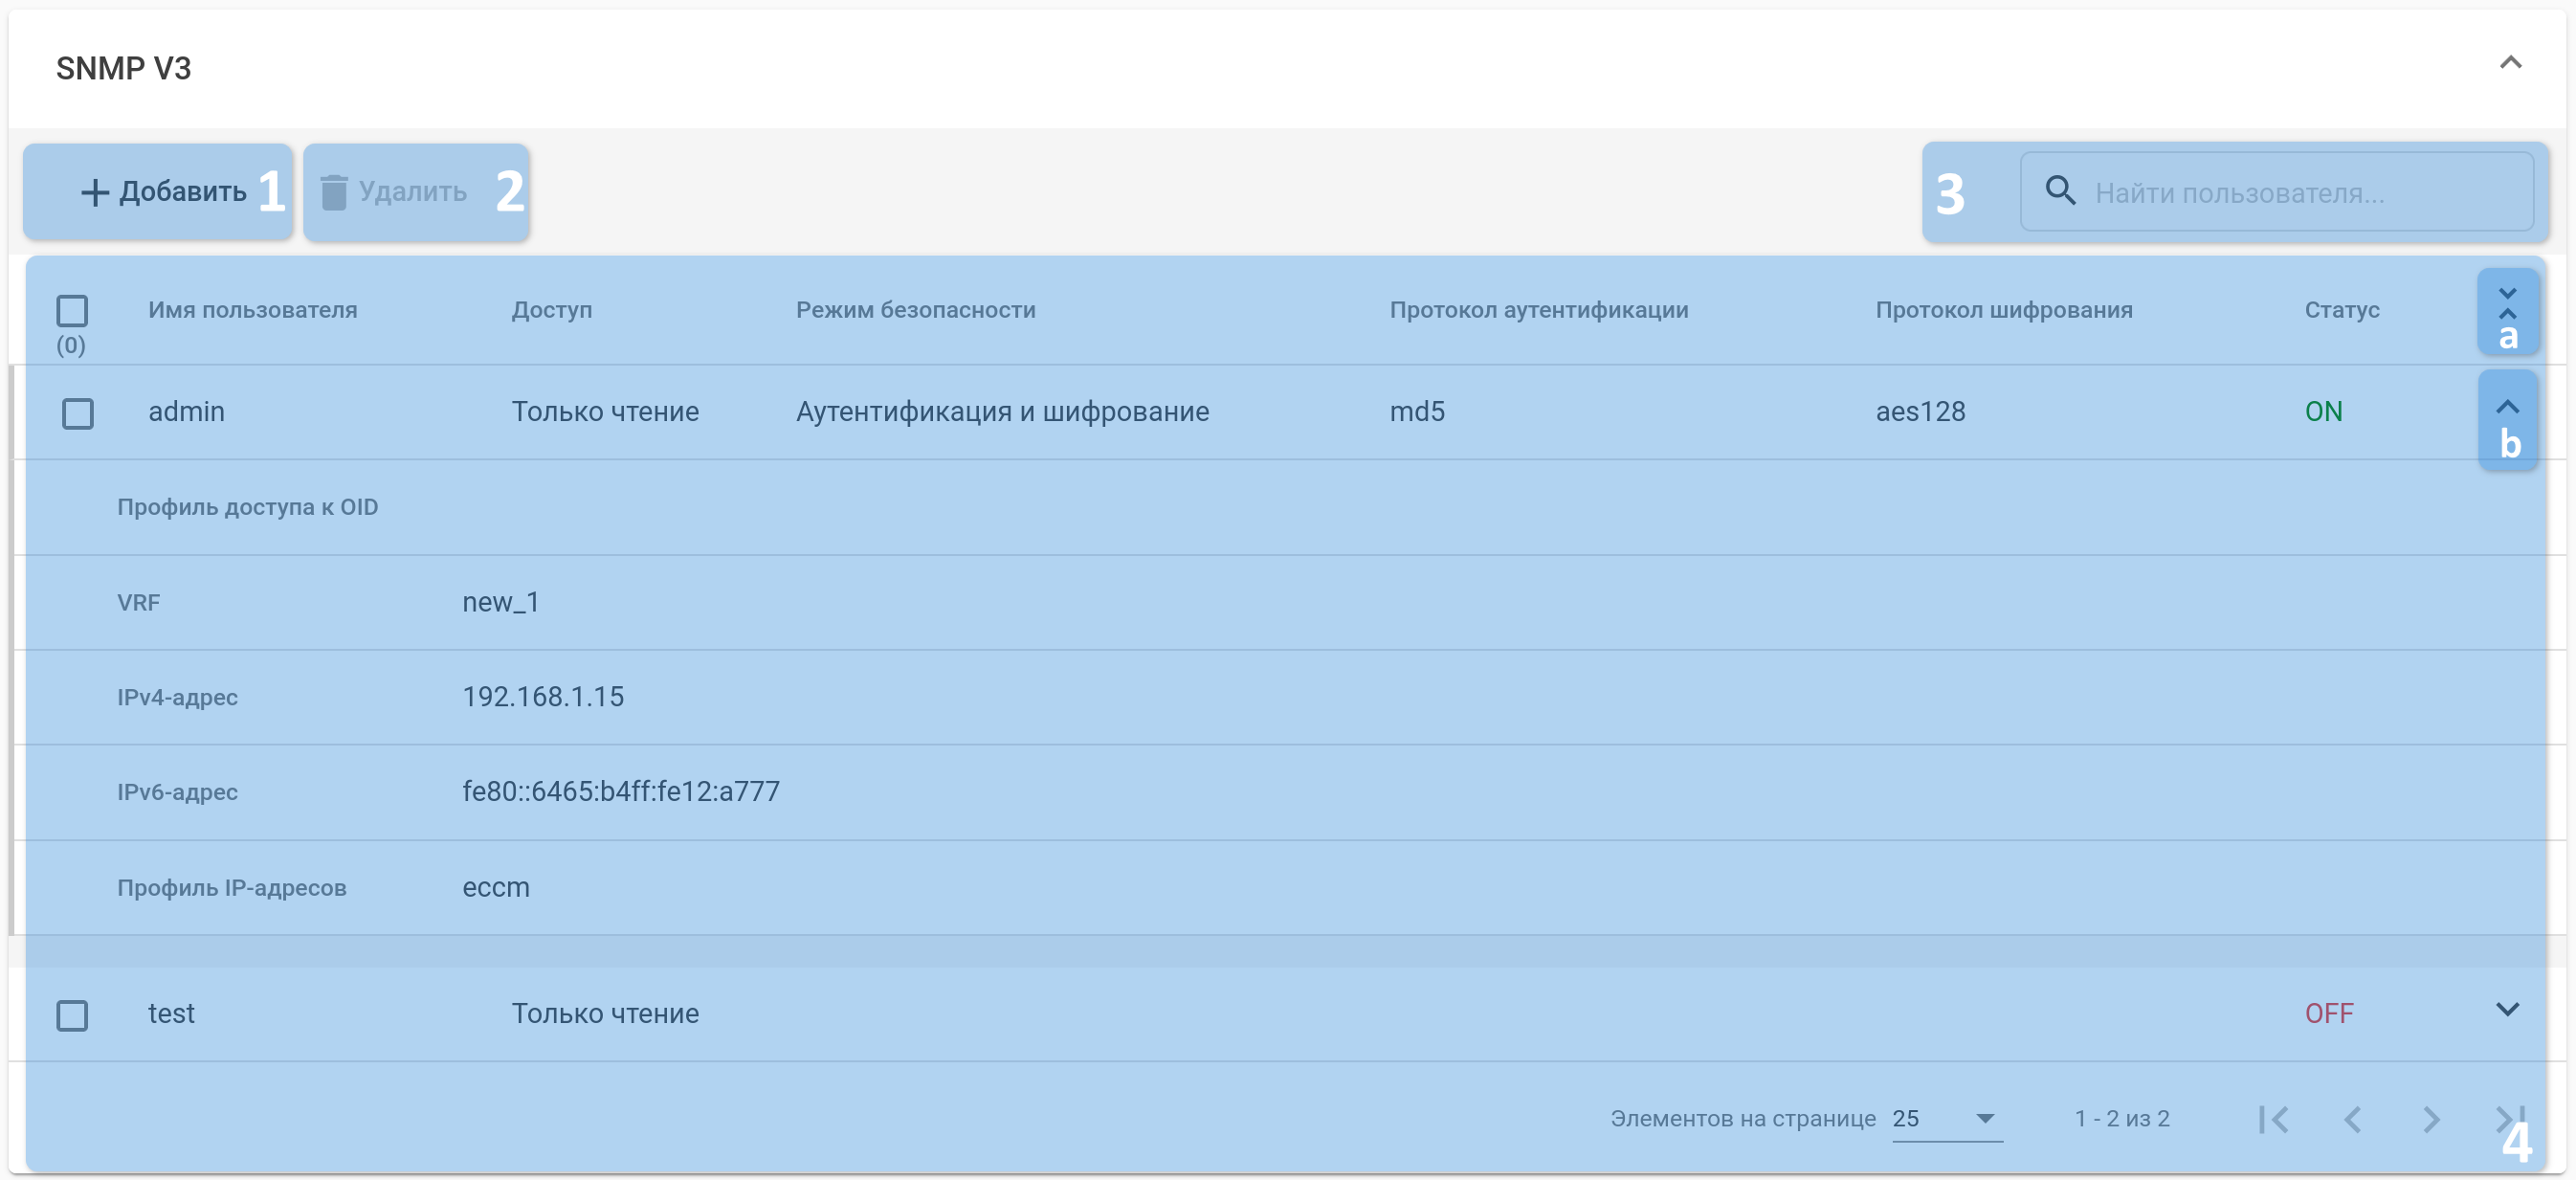Click the Удалить button text
The image size is (2576, 1180).
(412, 192)
